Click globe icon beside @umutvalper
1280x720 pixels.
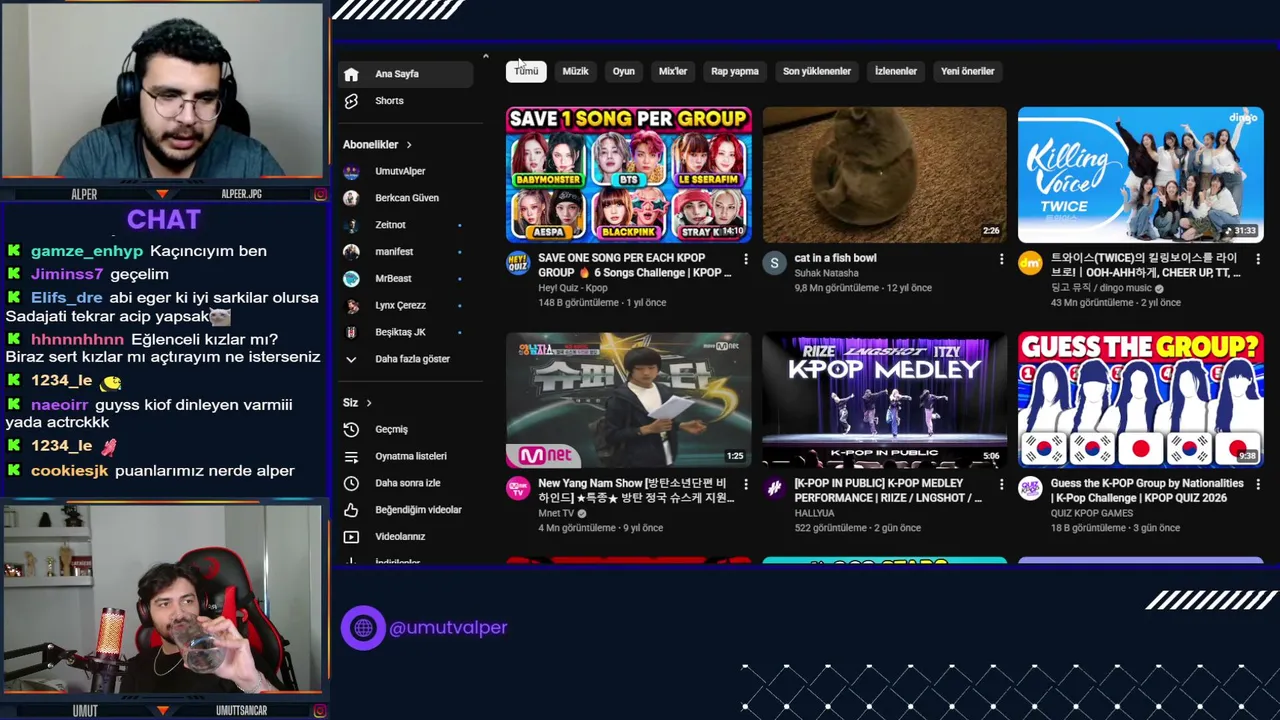[x=363, y=628]
